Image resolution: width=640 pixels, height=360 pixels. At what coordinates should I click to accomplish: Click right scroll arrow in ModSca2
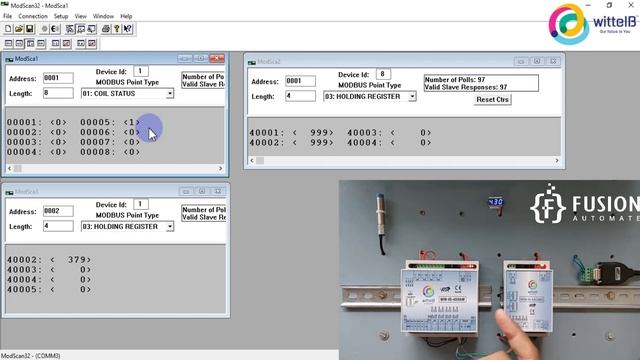[x=557, y=160]
